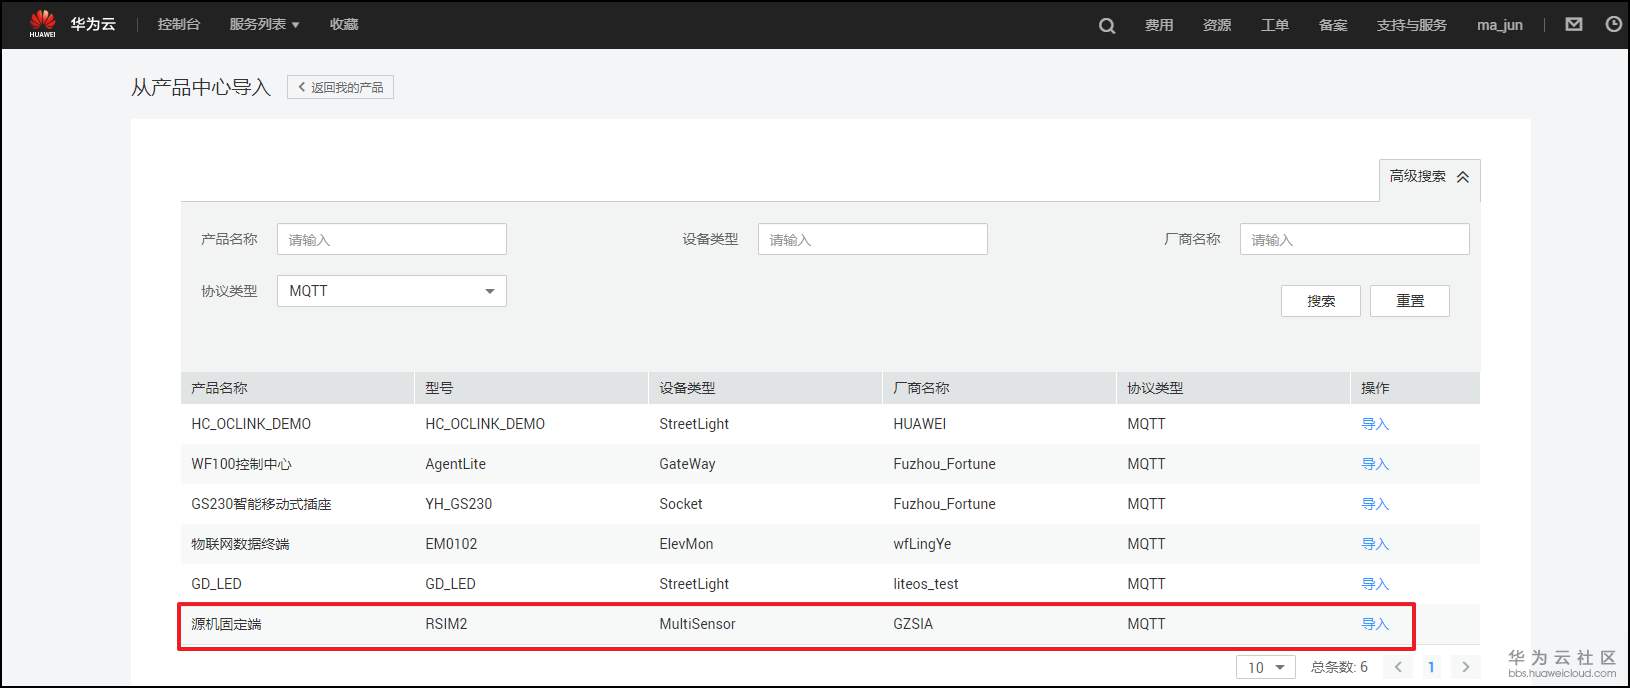Click 返回我的产品 back button
This screenshot has height=688, width=1630.
pos(340,87)
